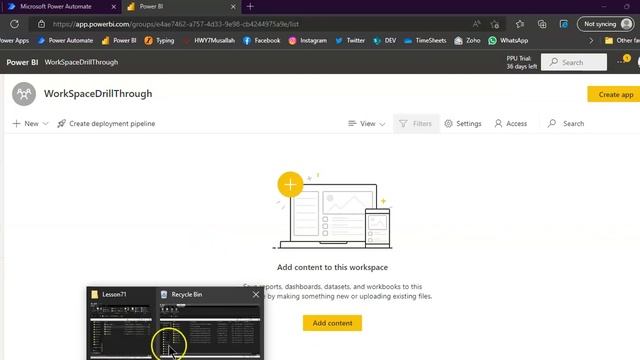The width and height of the screenshot is (640, 360).
Task: Open the Other favorites folder
Action: 622,40
